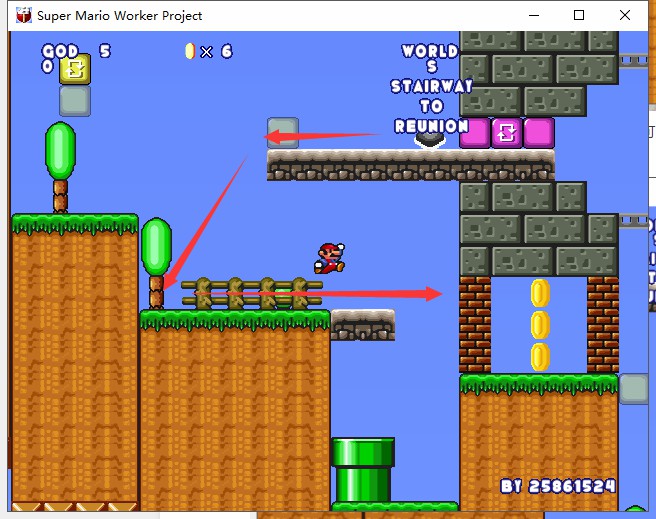The image size is (656, 519).
Task: Click the small stone ledge above the pipe
Action: (363, 325)
